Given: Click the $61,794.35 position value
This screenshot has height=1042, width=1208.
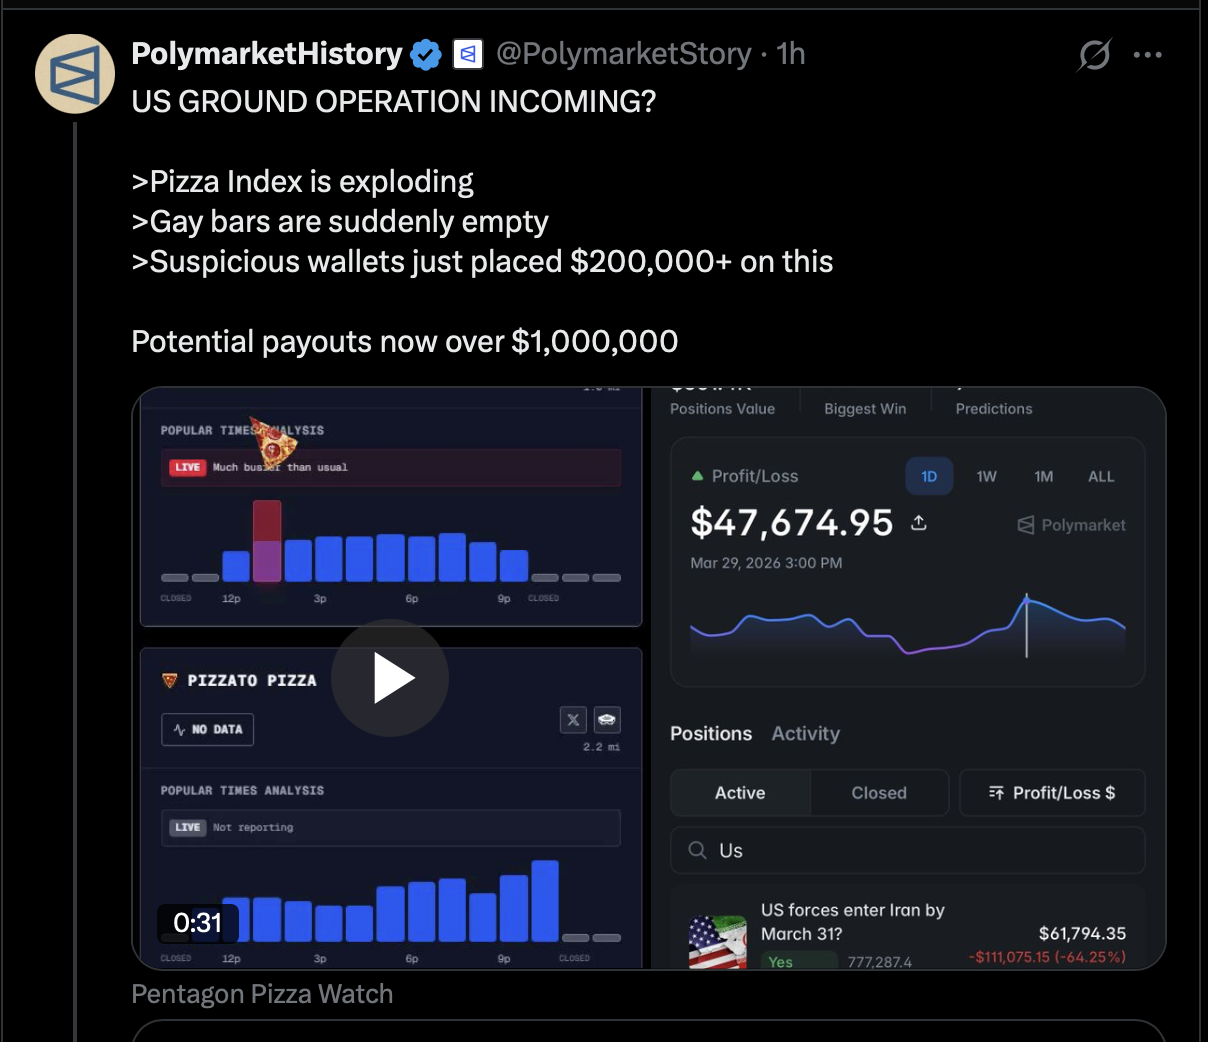Looking at the screenshot, I should tap(1082, 933).
